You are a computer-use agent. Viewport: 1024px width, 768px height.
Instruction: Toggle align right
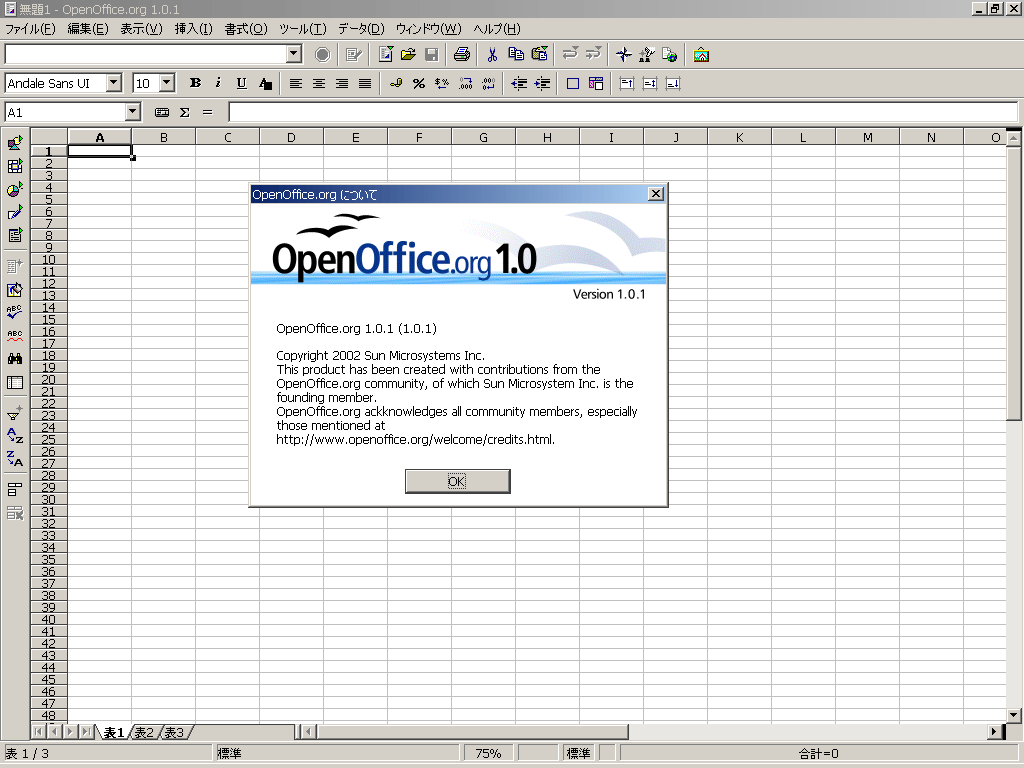point(342,84)
